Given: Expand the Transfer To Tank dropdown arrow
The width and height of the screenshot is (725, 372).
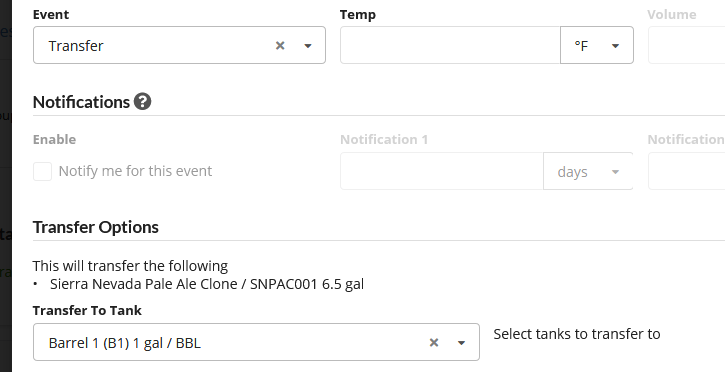Looking at the screenshot, I should coord(461,343).
